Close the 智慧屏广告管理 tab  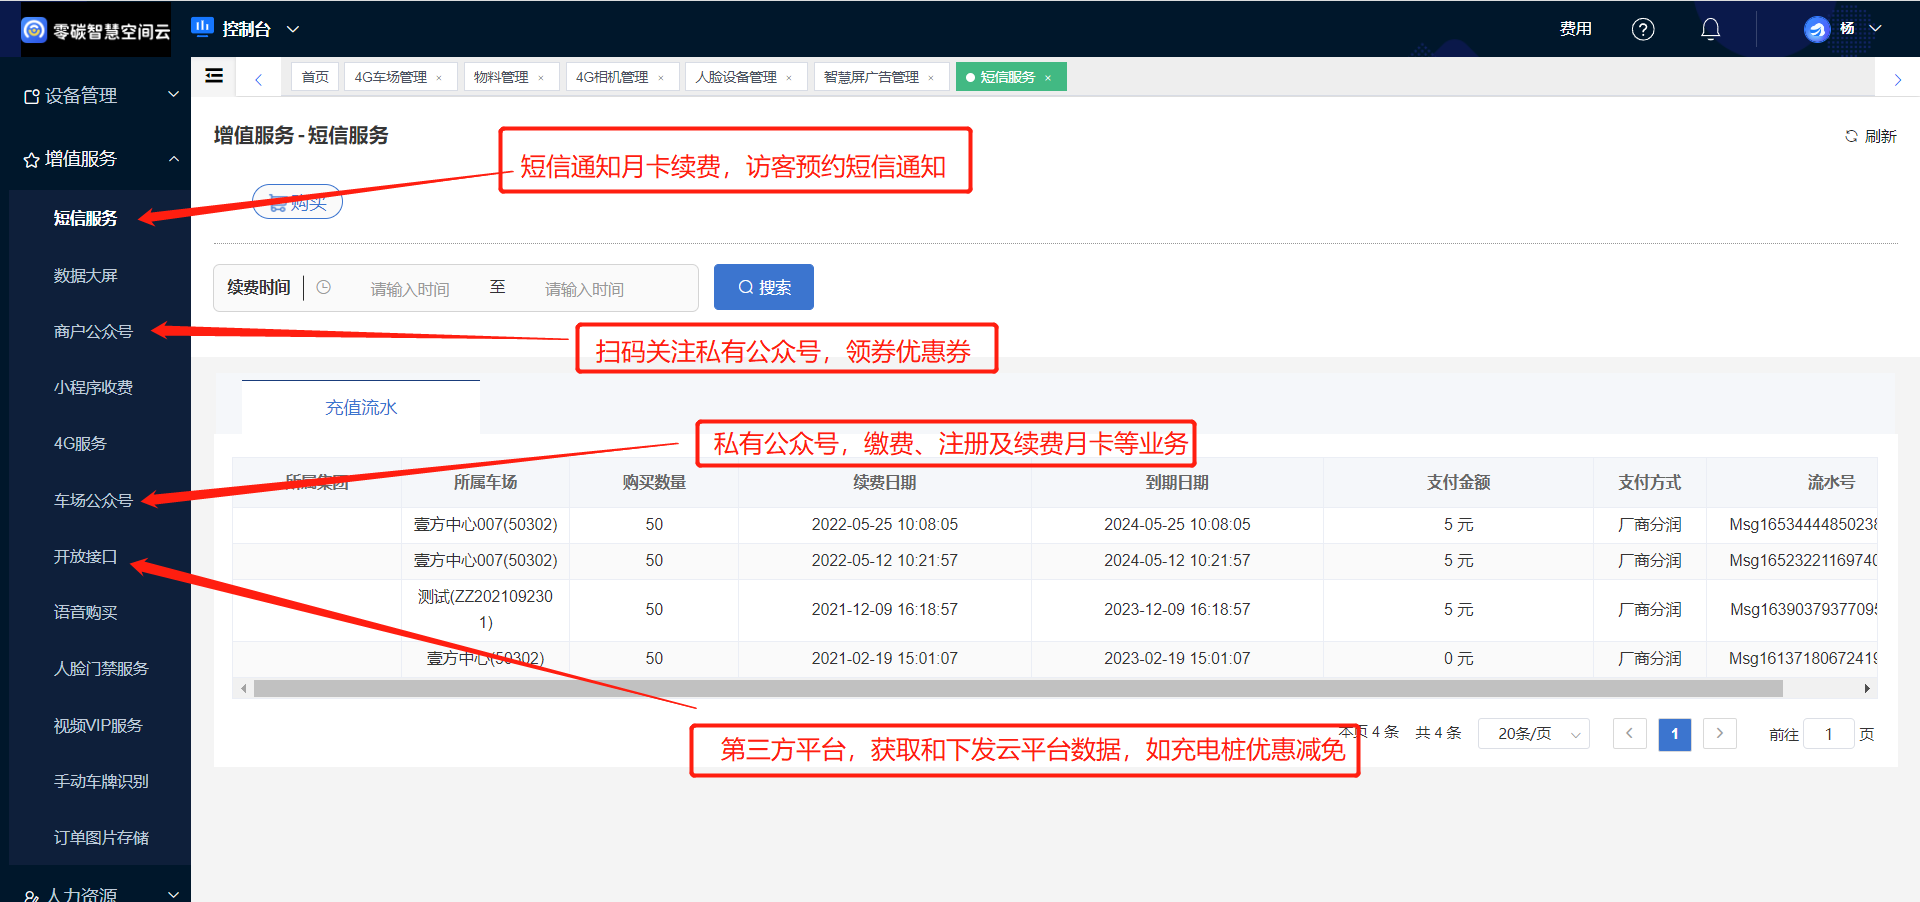(931, 78)
